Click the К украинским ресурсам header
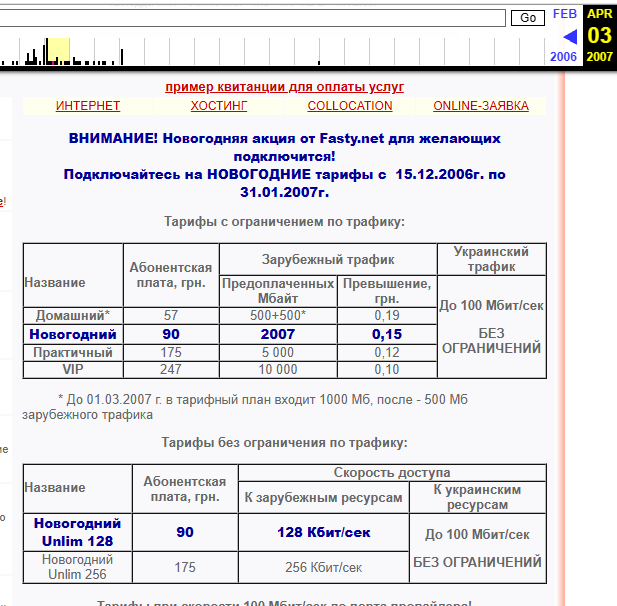 pyautogui.click(x=477, y=497)
